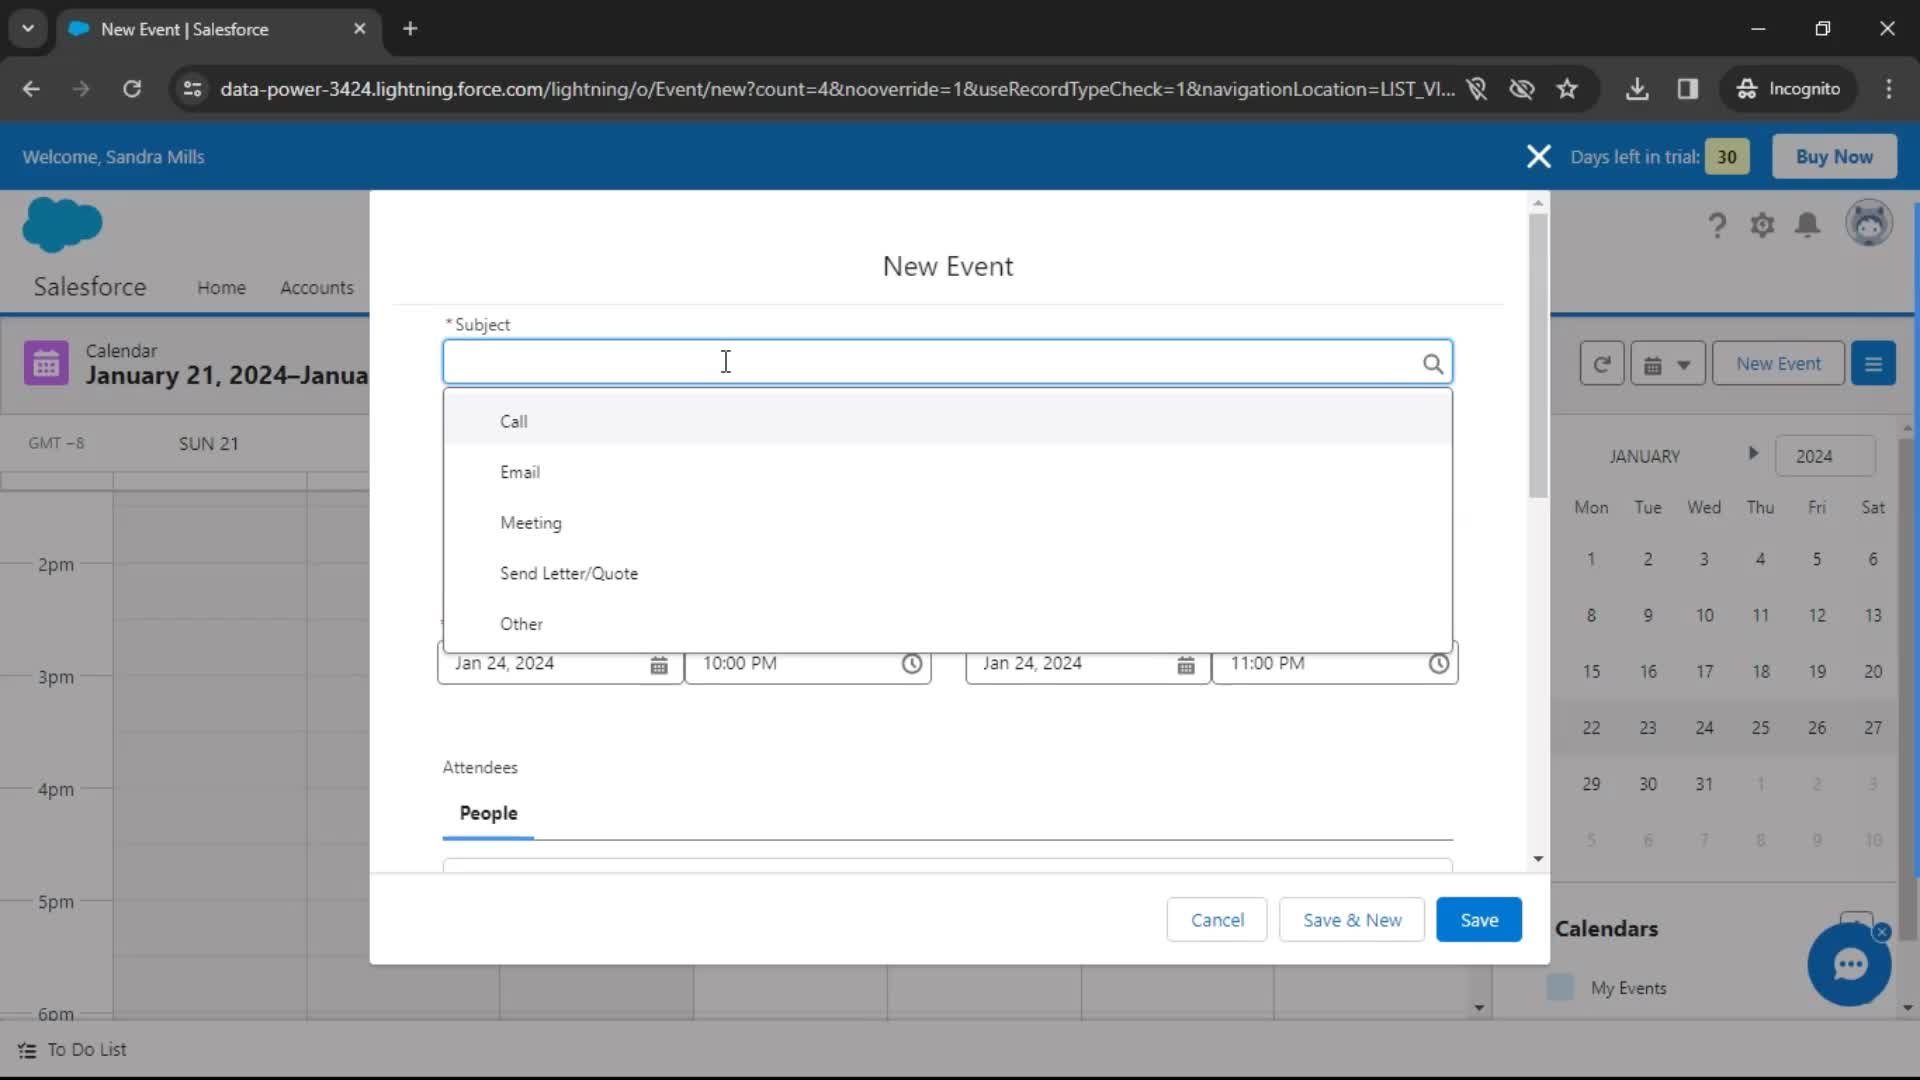Viewport: 1920px width, 1080px height.
Task: Click Save & New
Action: pyautogui.click(x=1352, y=920)
